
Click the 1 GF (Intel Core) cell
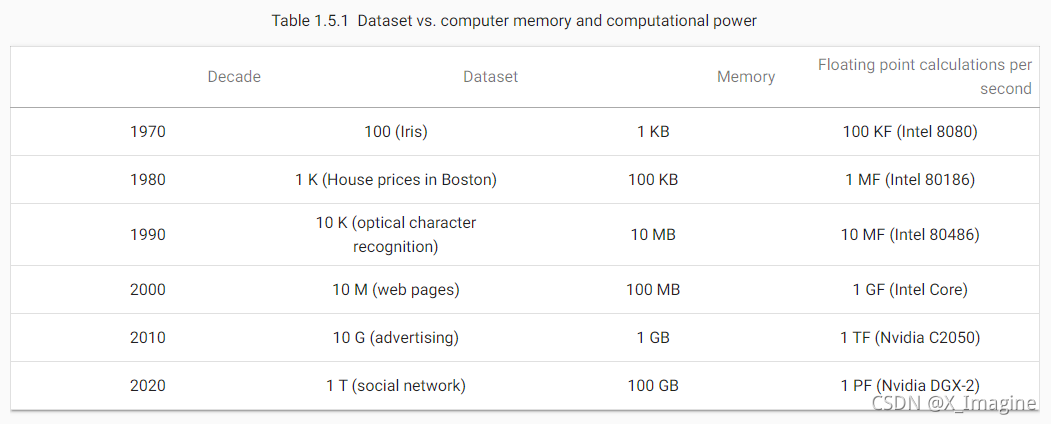point(910,290)
